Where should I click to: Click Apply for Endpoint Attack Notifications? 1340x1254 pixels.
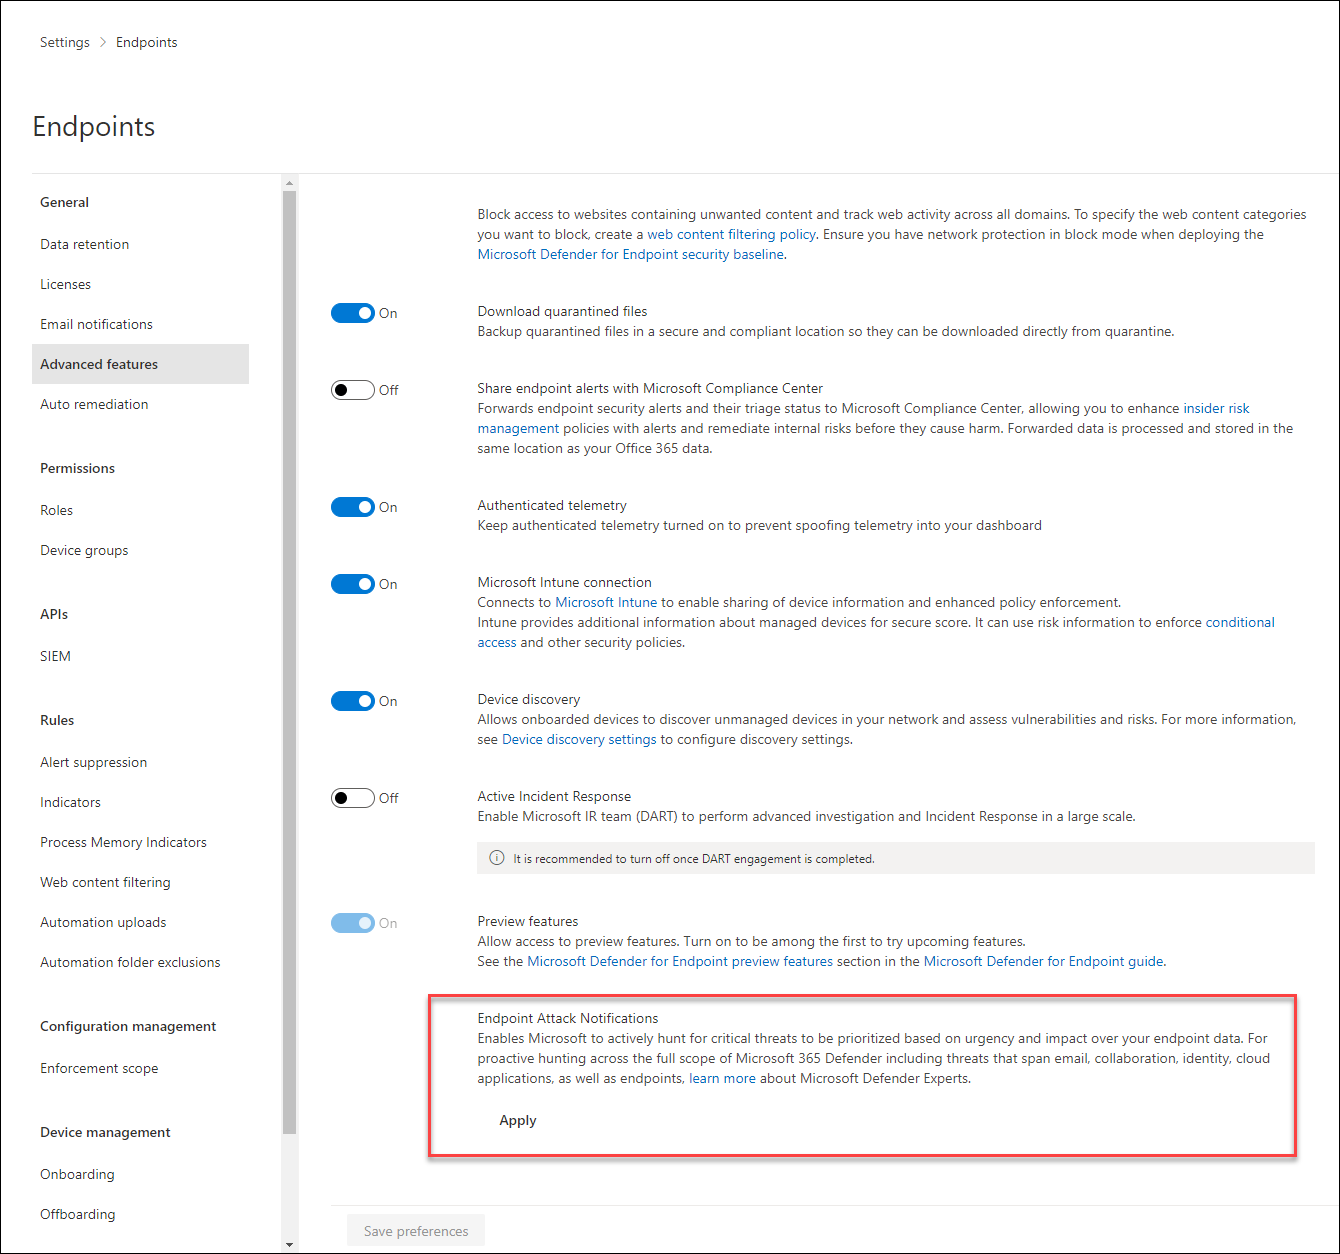(x=517, y=1120)
